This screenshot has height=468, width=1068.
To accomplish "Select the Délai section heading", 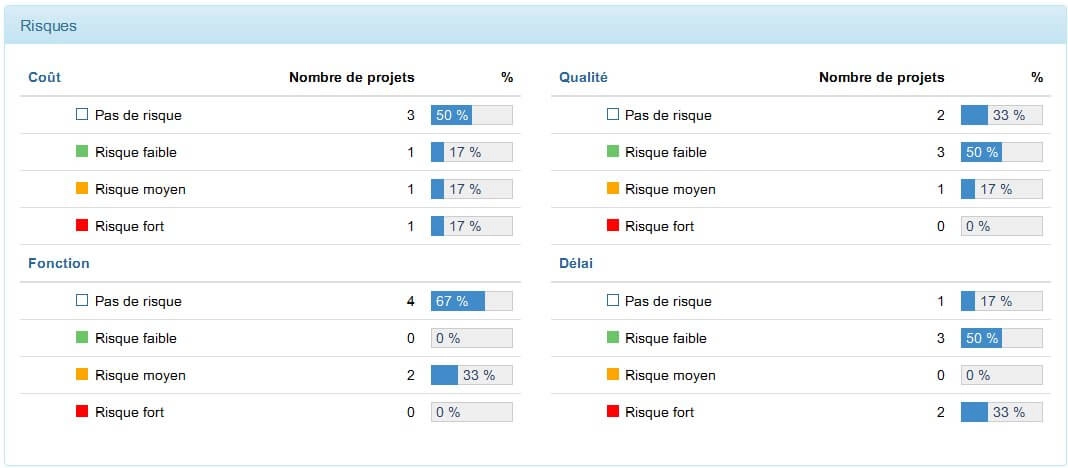I will [x=576, y=263].
